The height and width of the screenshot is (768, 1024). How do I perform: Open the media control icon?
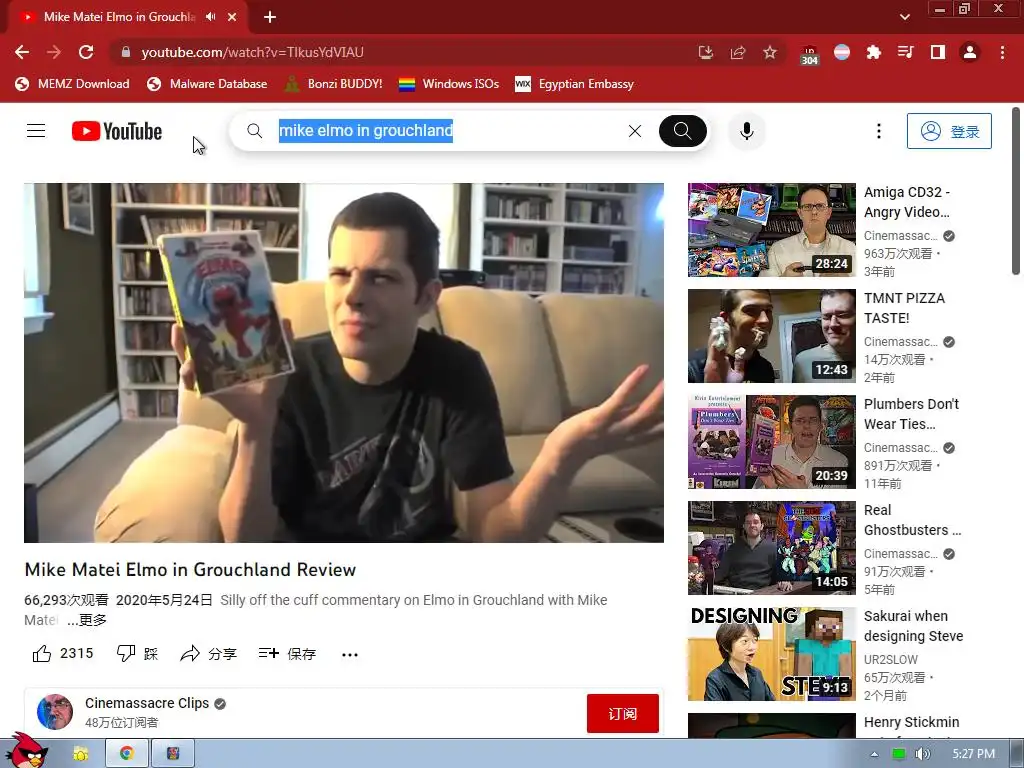pos(905,52)
